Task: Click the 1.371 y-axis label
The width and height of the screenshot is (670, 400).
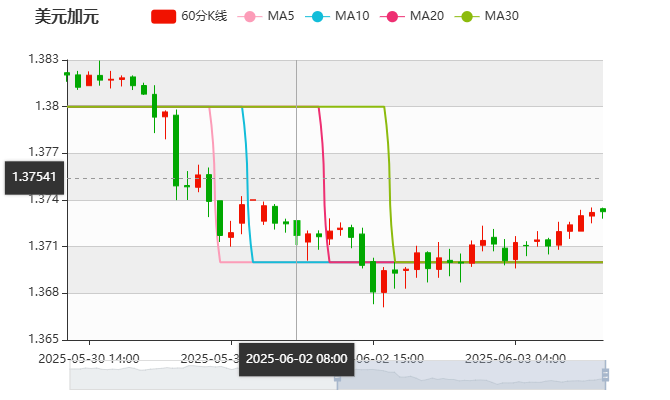Action: [x=44, y=246]
